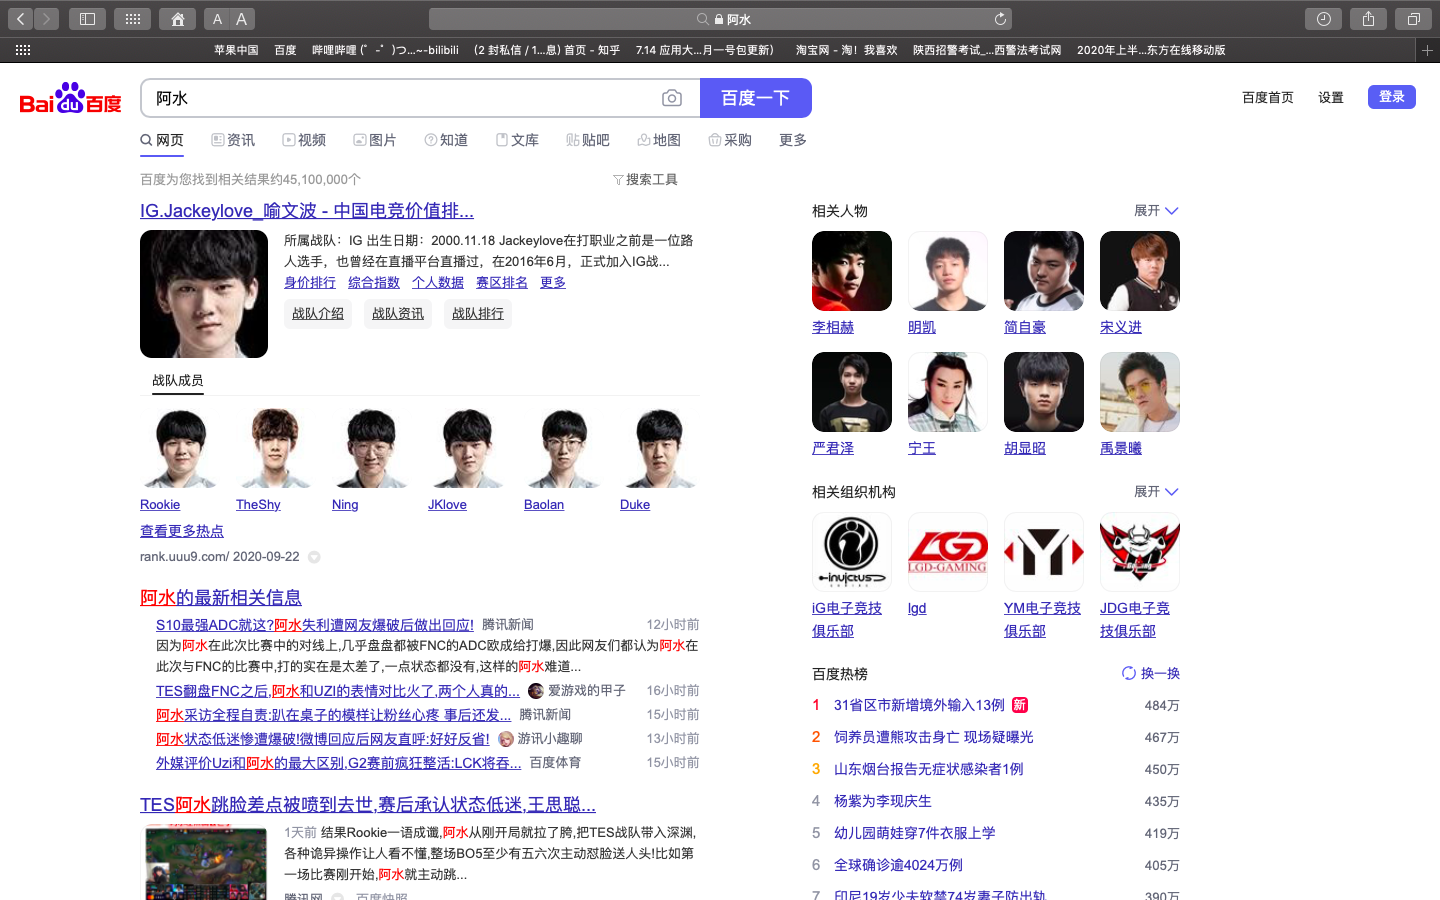Screen dimensions: 1440x900
Task: Open a new tab with plus icon
Action: 1427,50
